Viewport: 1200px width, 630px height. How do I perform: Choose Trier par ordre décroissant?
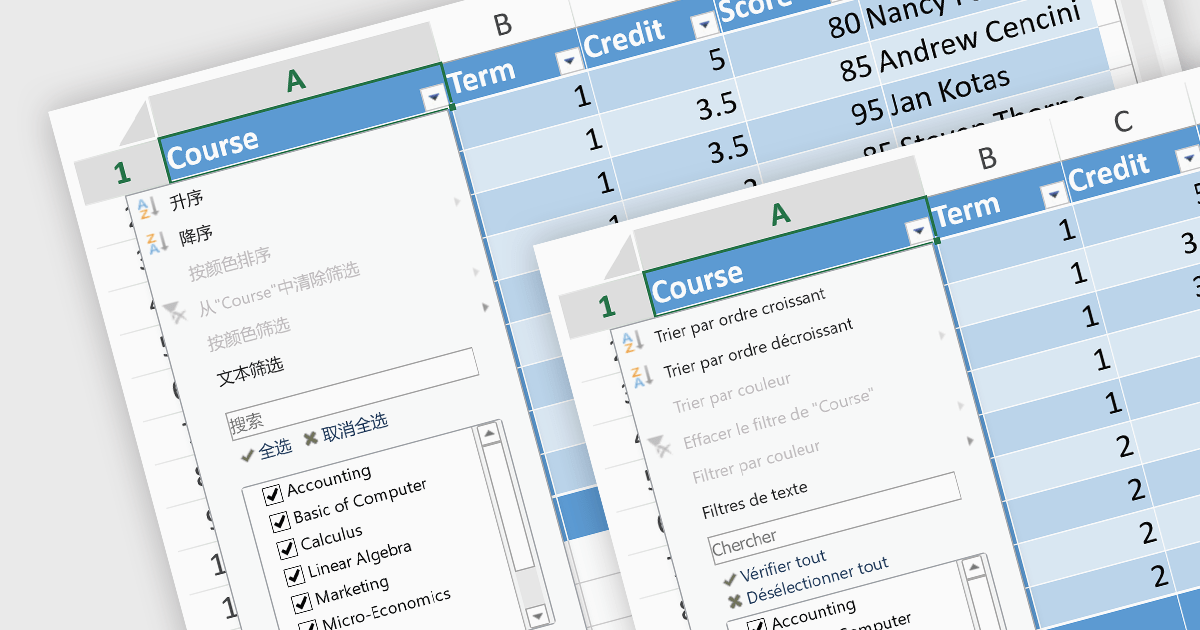759,349
